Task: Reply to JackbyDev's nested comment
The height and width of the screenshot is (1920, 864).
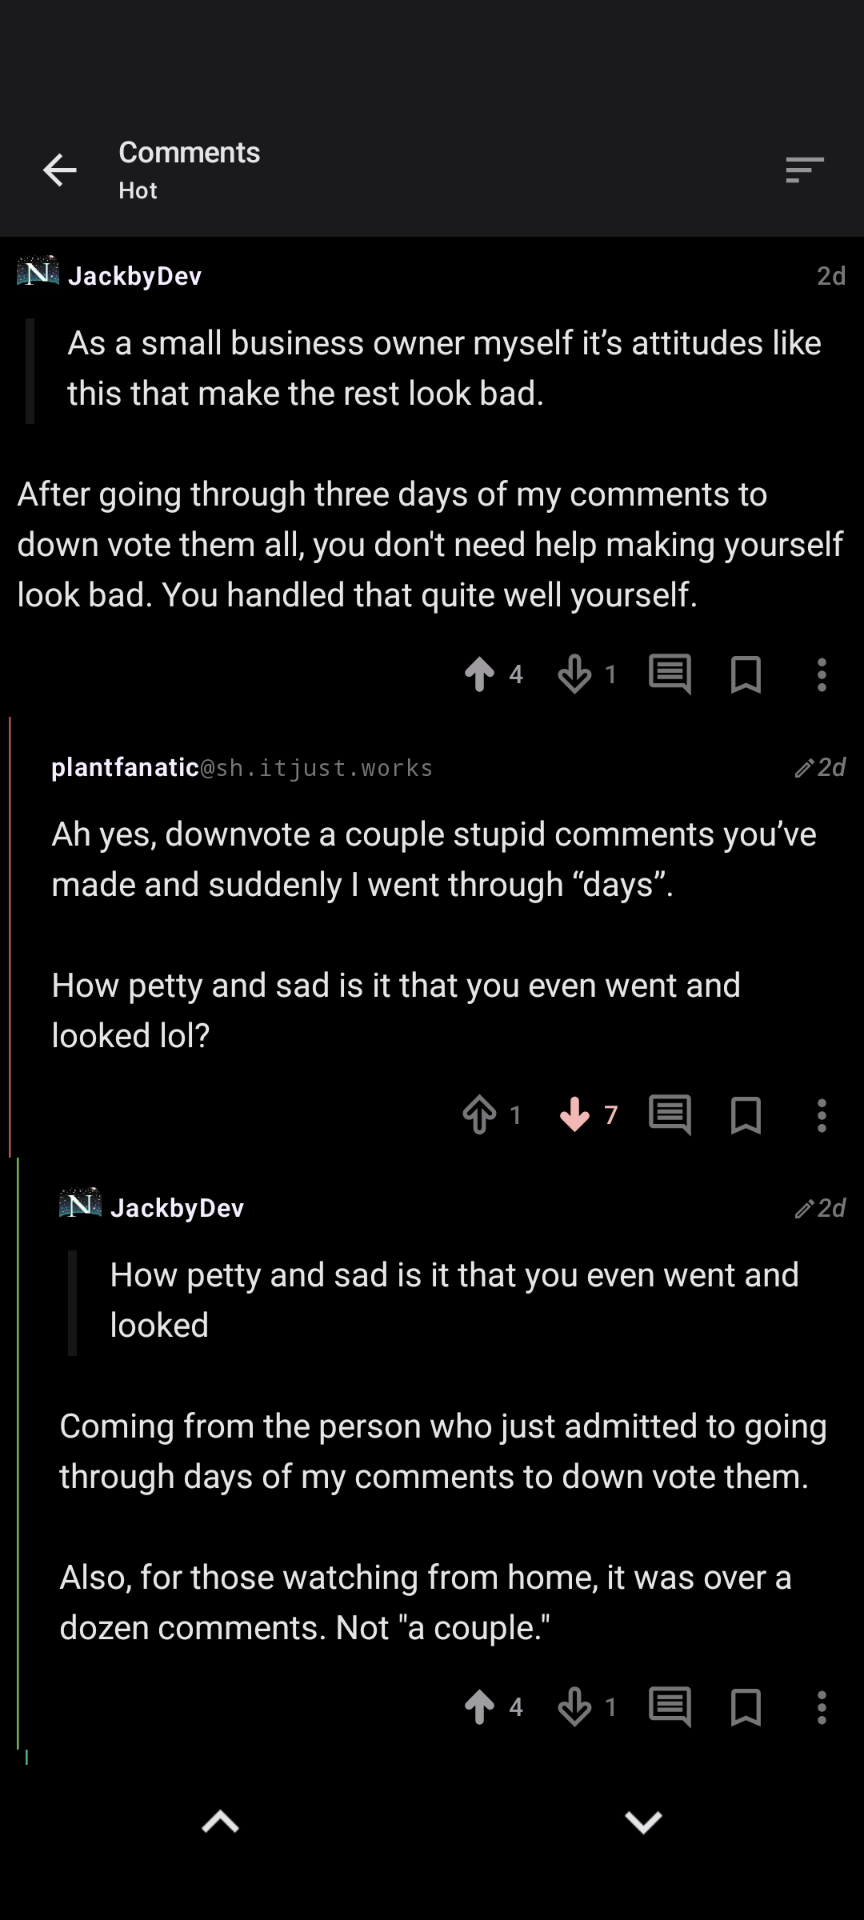Action: click(669, 1706)
